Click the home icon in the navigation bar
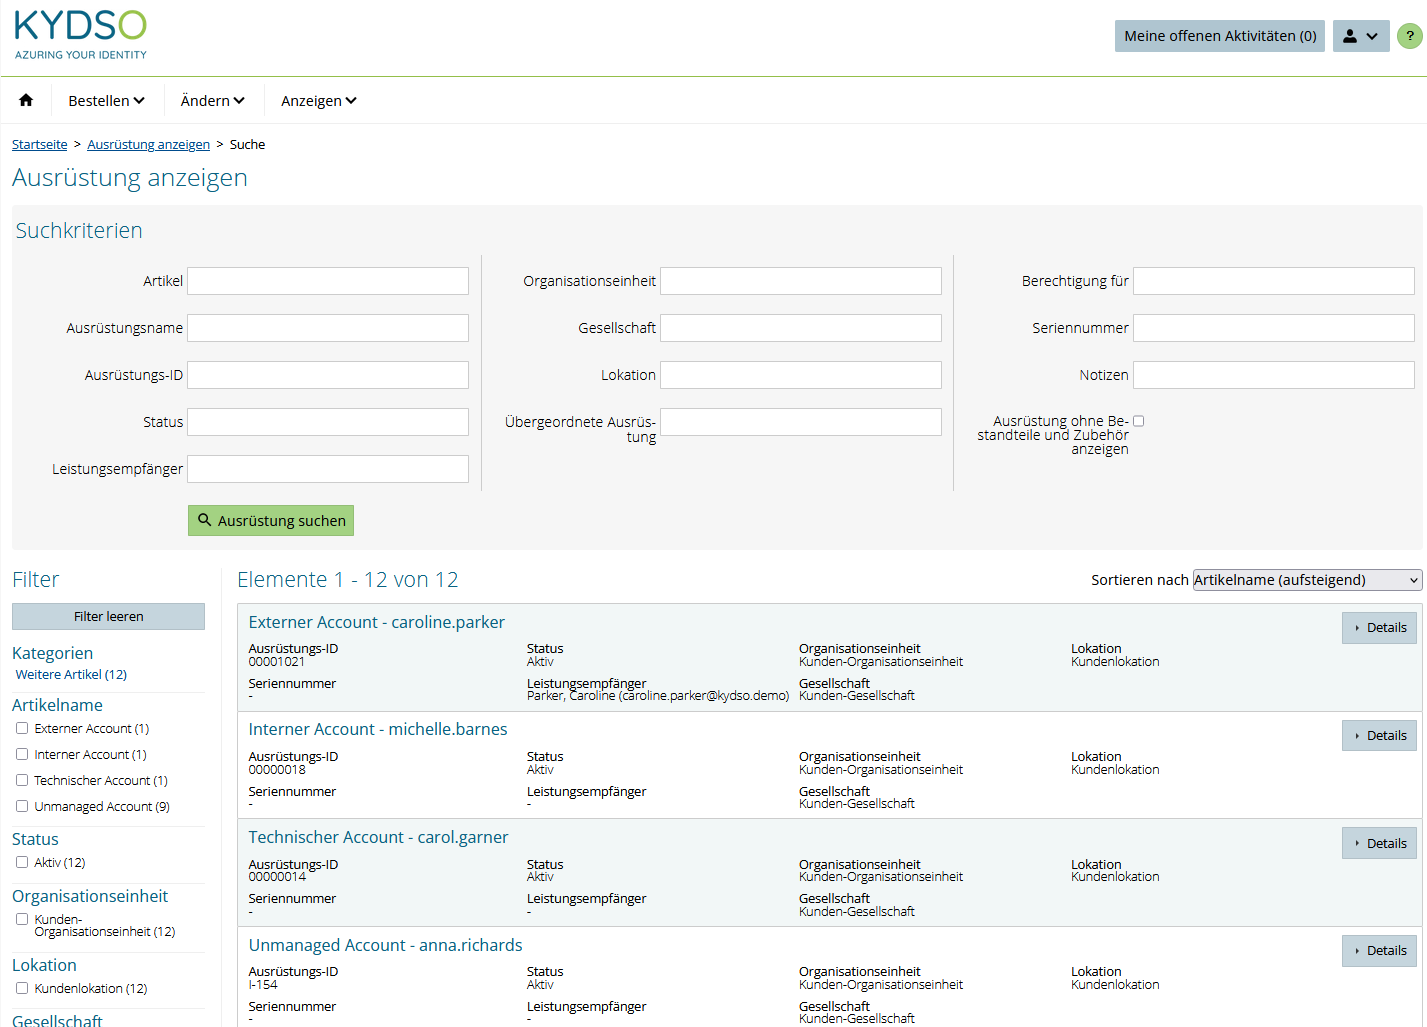The width and height of the screenshot is (1427, 1027). pos(25,100)
